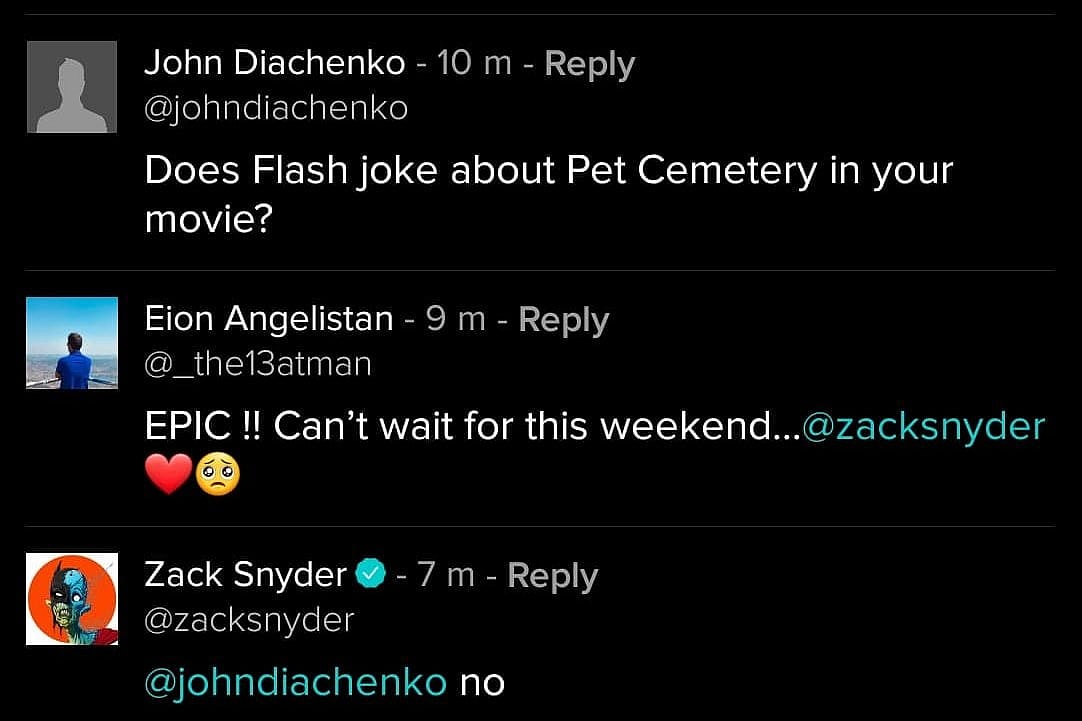The image size is (1082, 721).
Task: Open the Eion Angelistan display name
Action: tap(269, 320)
